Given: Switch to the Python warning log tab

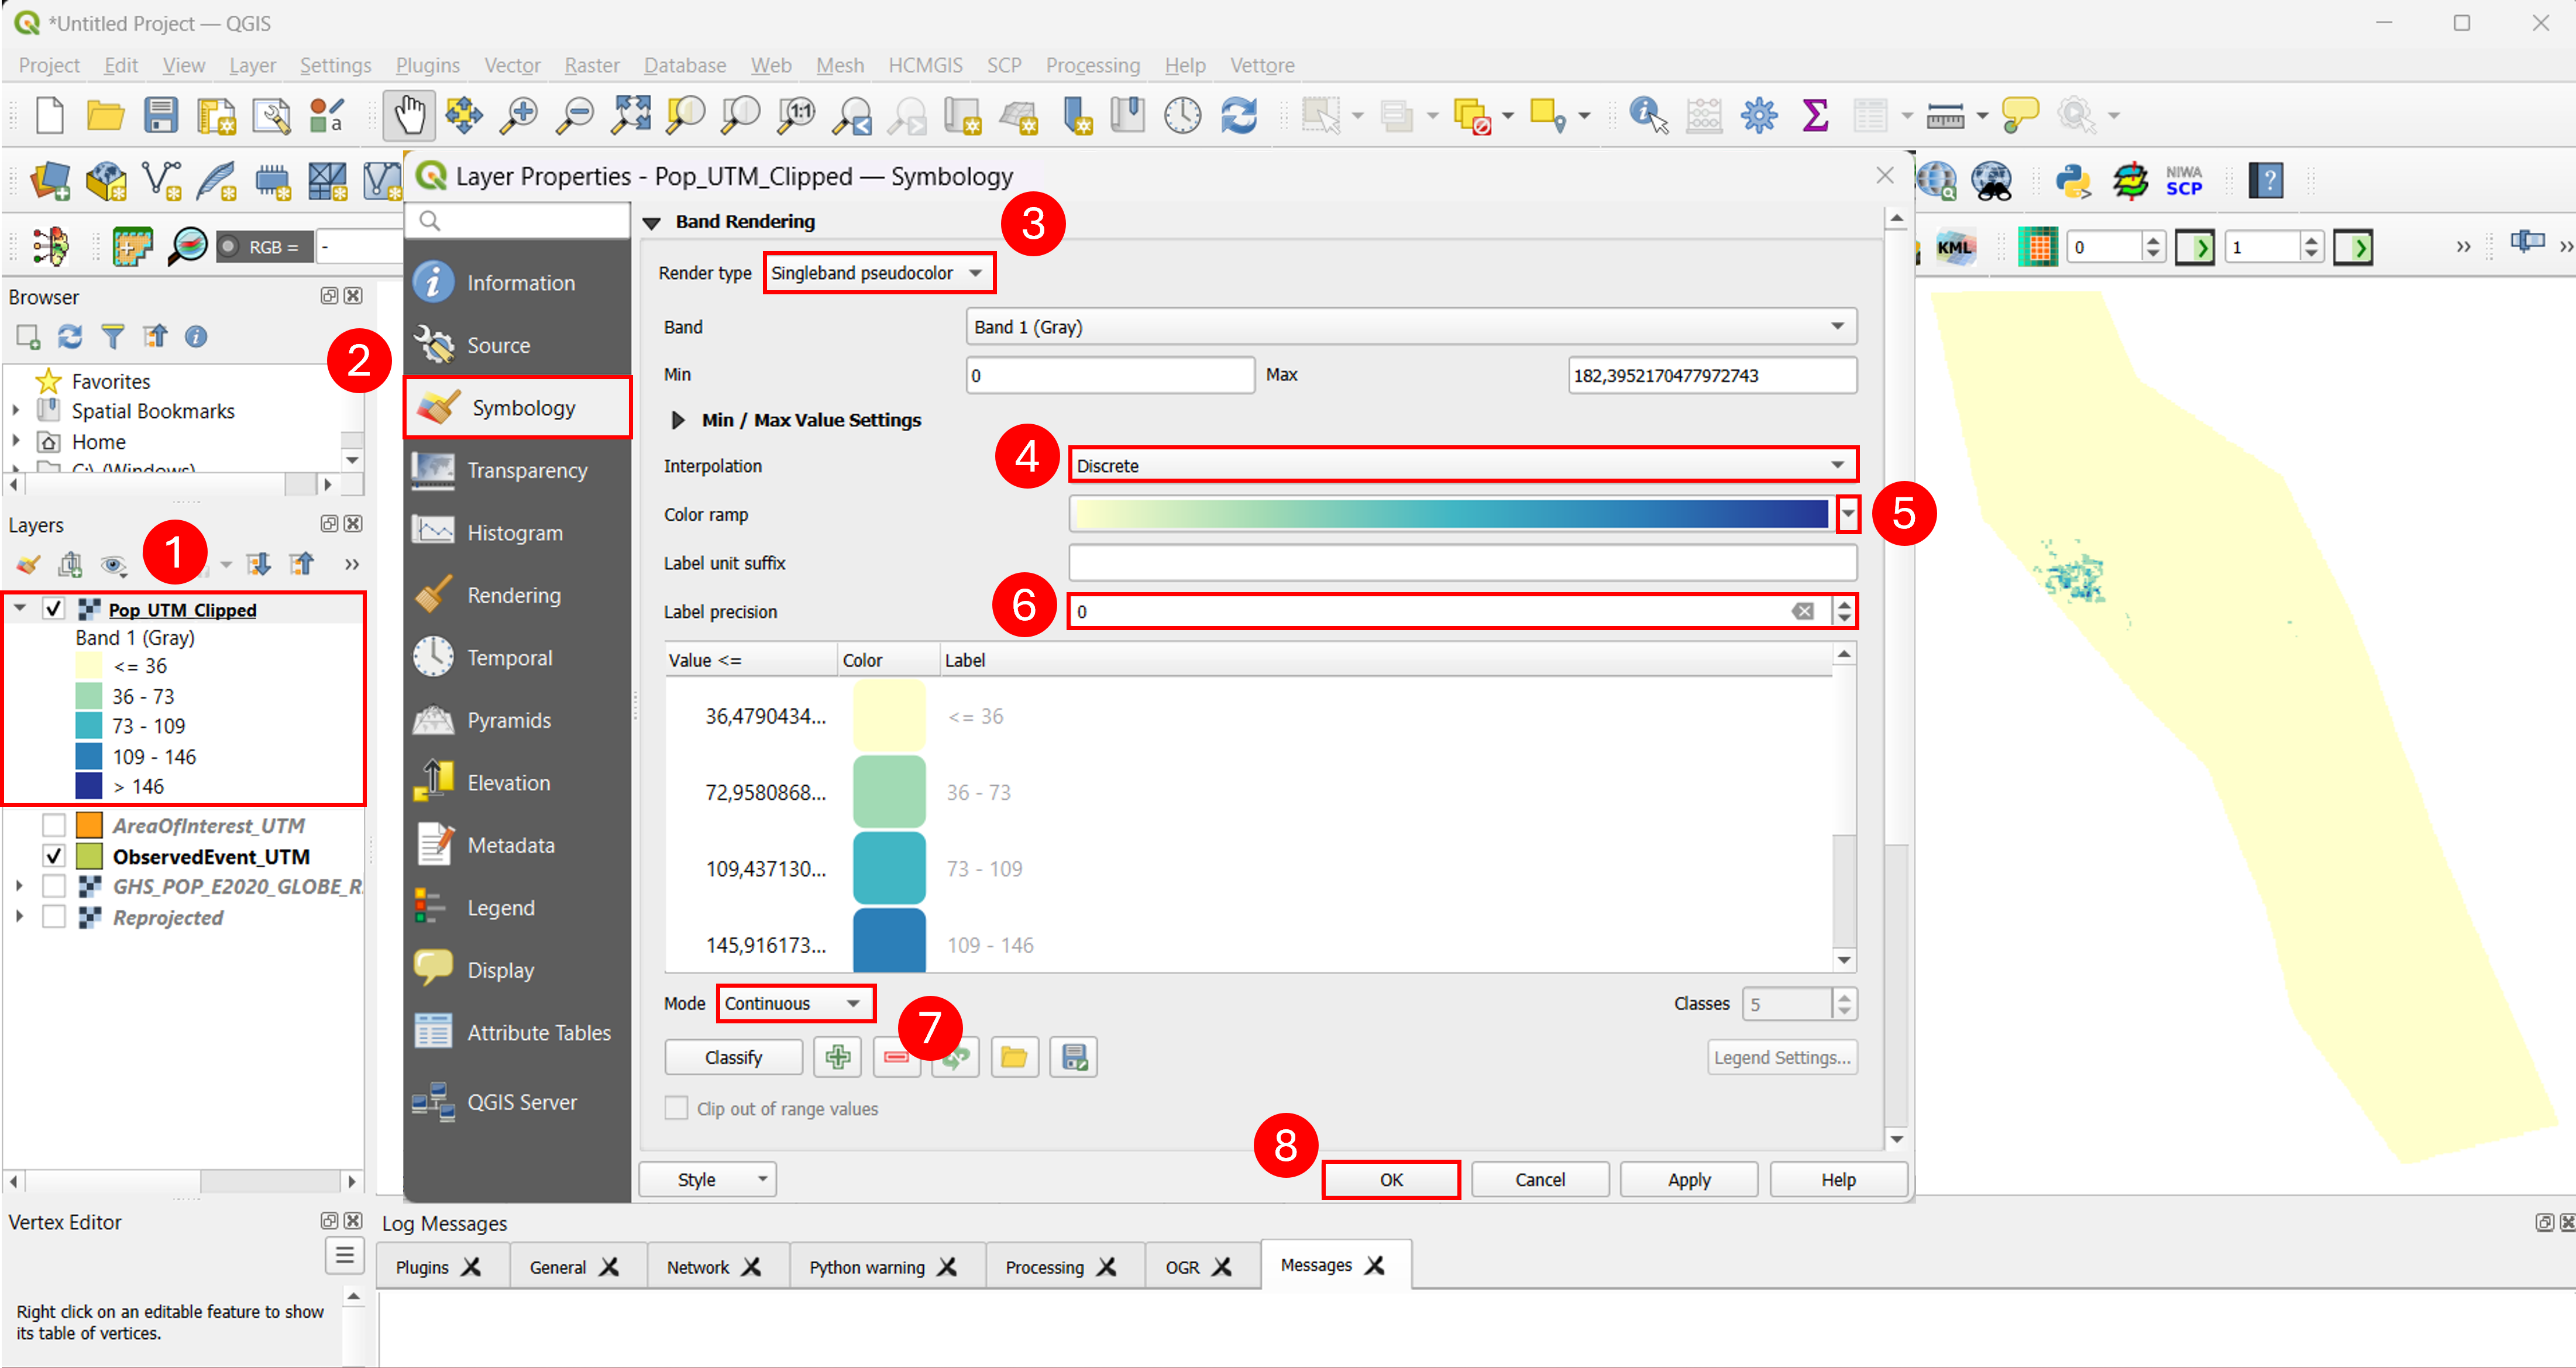Looking at the screenshot, I should pos(867,1267).
